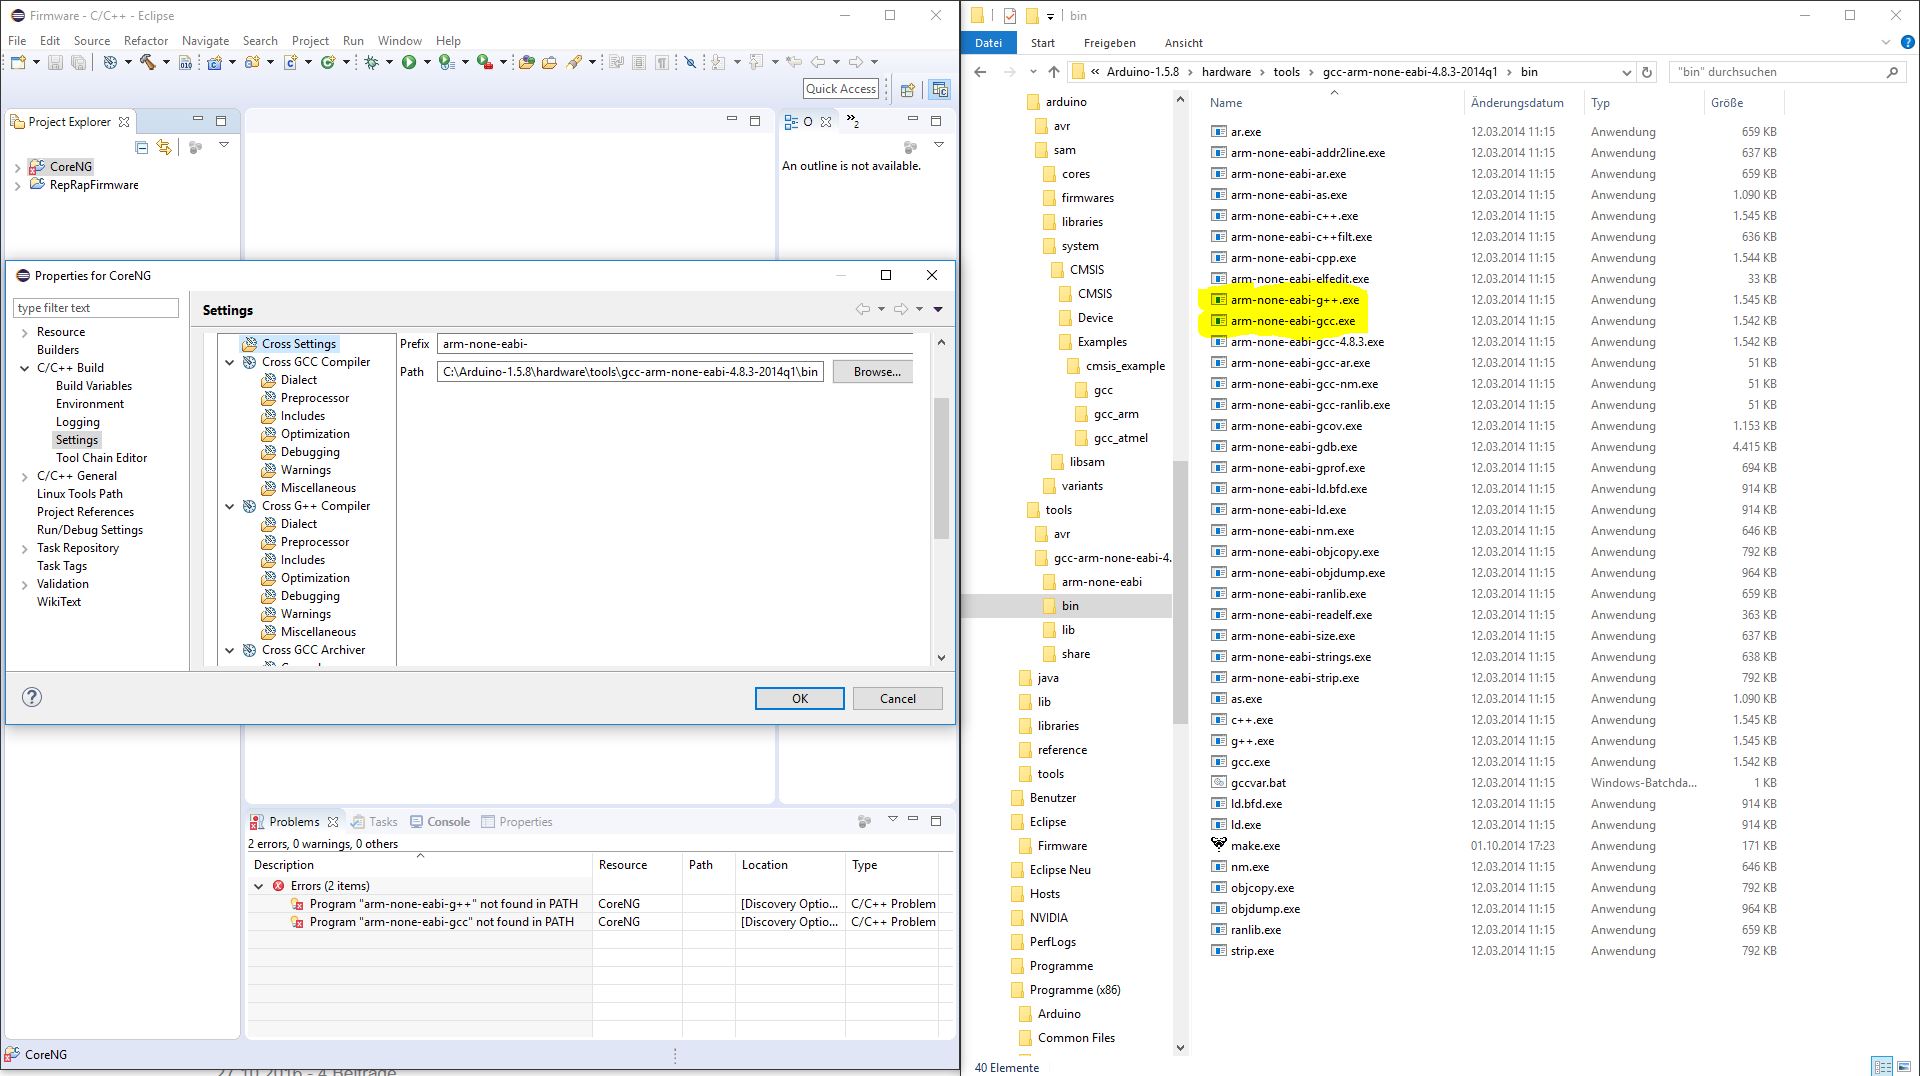Collapse All items in Project Explorer
The width and height of the screenshot is (1920, 1076).
[141, 146]
